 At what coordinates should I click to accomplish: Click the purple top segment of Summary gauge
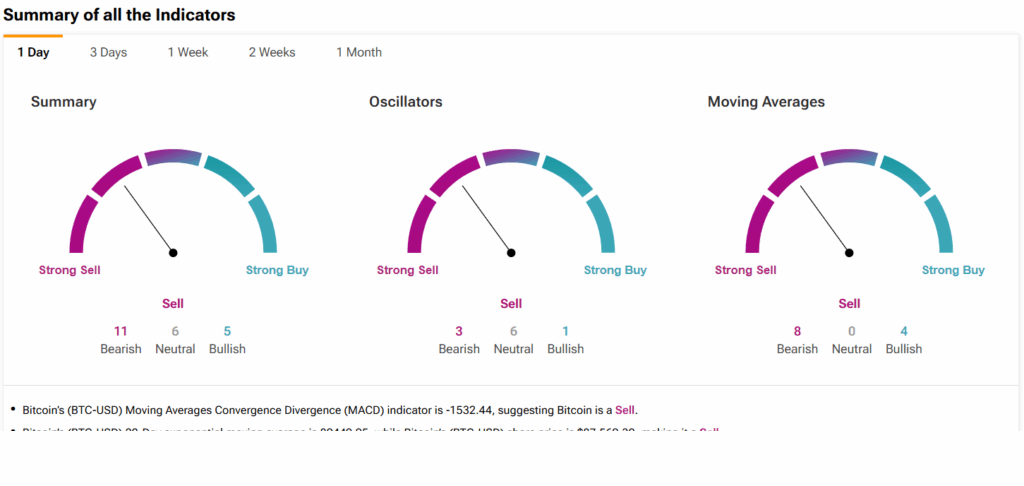click(x=174, y=157)
